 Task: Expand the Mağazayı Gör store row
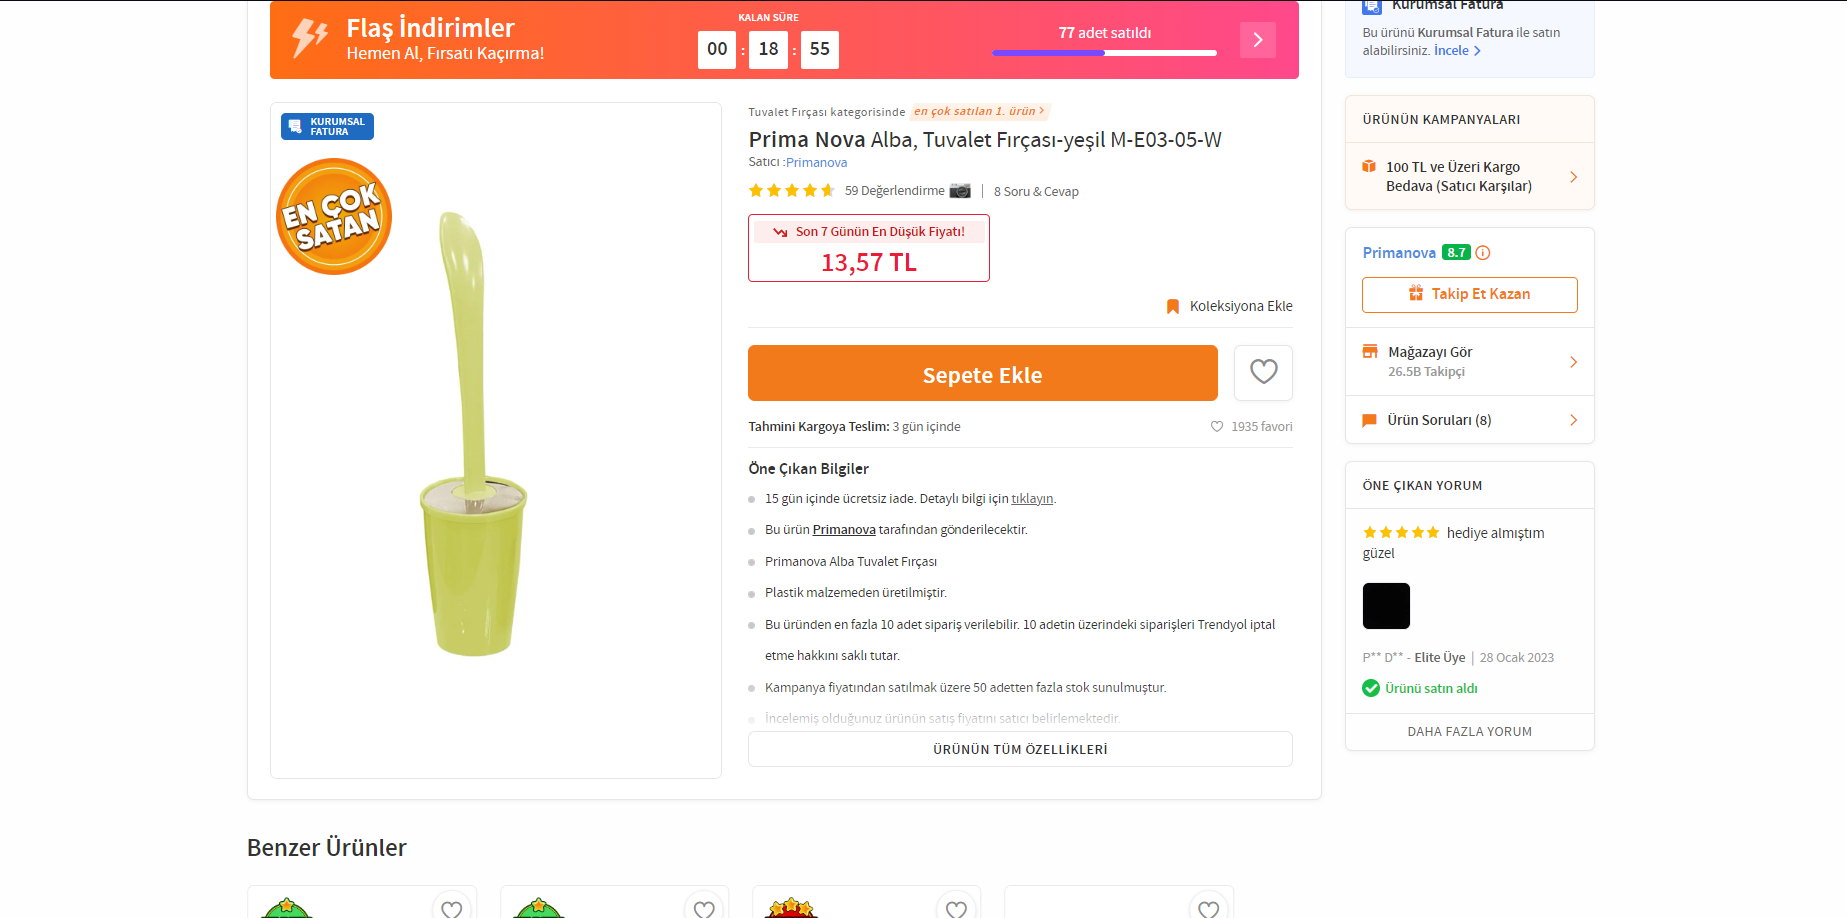point(1470,362)
